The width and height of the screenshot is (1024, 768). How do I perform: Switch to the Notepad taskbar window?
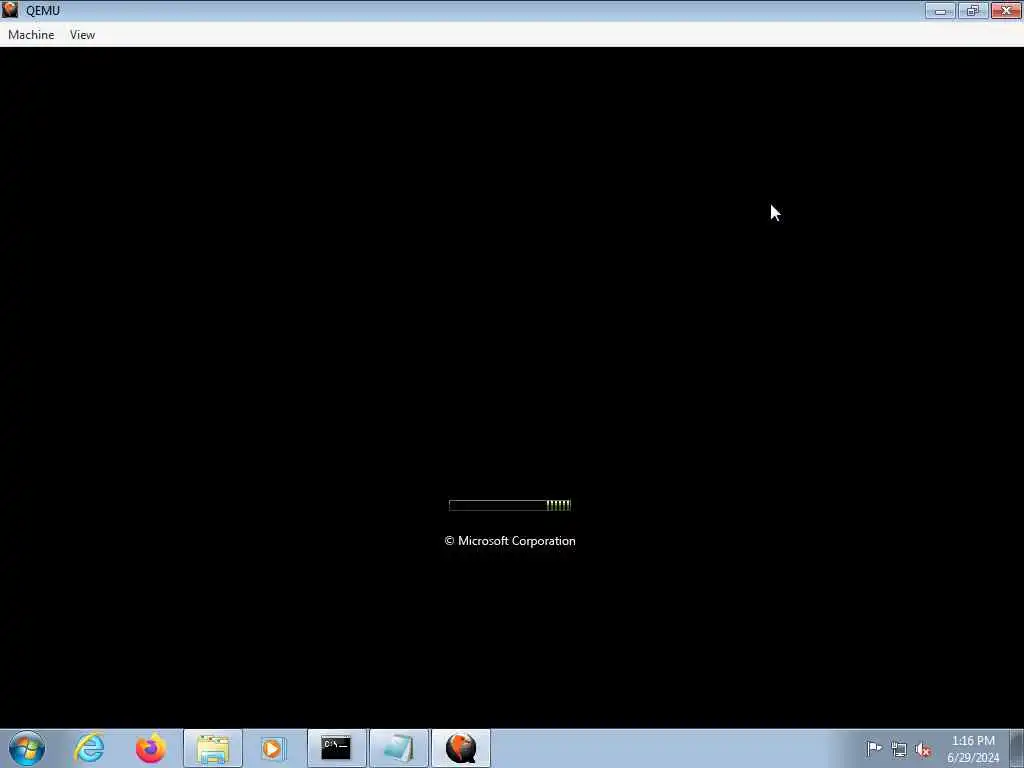398,748
